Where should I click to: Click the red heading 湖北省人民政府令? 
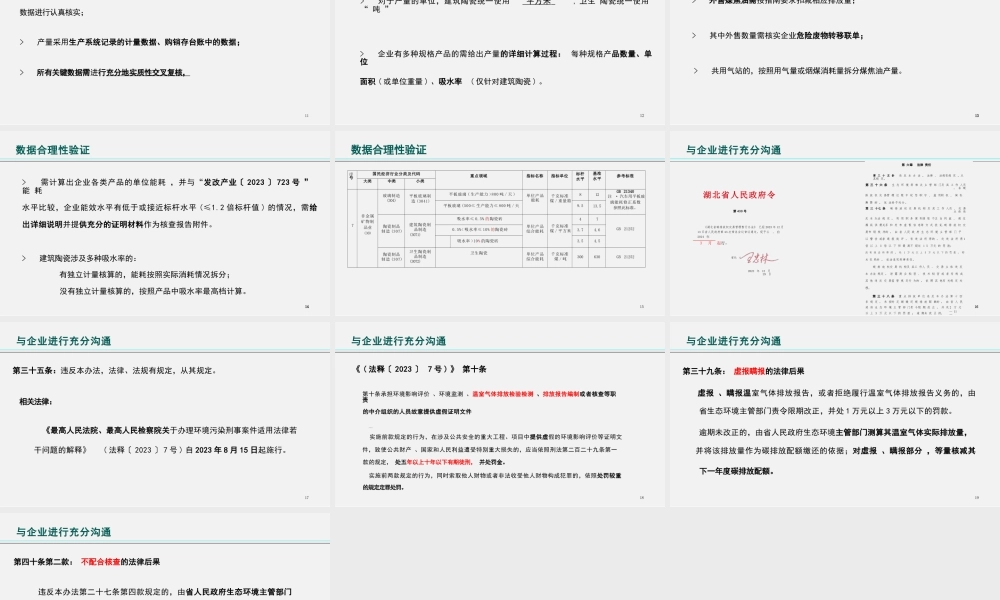tap(741, 193)
